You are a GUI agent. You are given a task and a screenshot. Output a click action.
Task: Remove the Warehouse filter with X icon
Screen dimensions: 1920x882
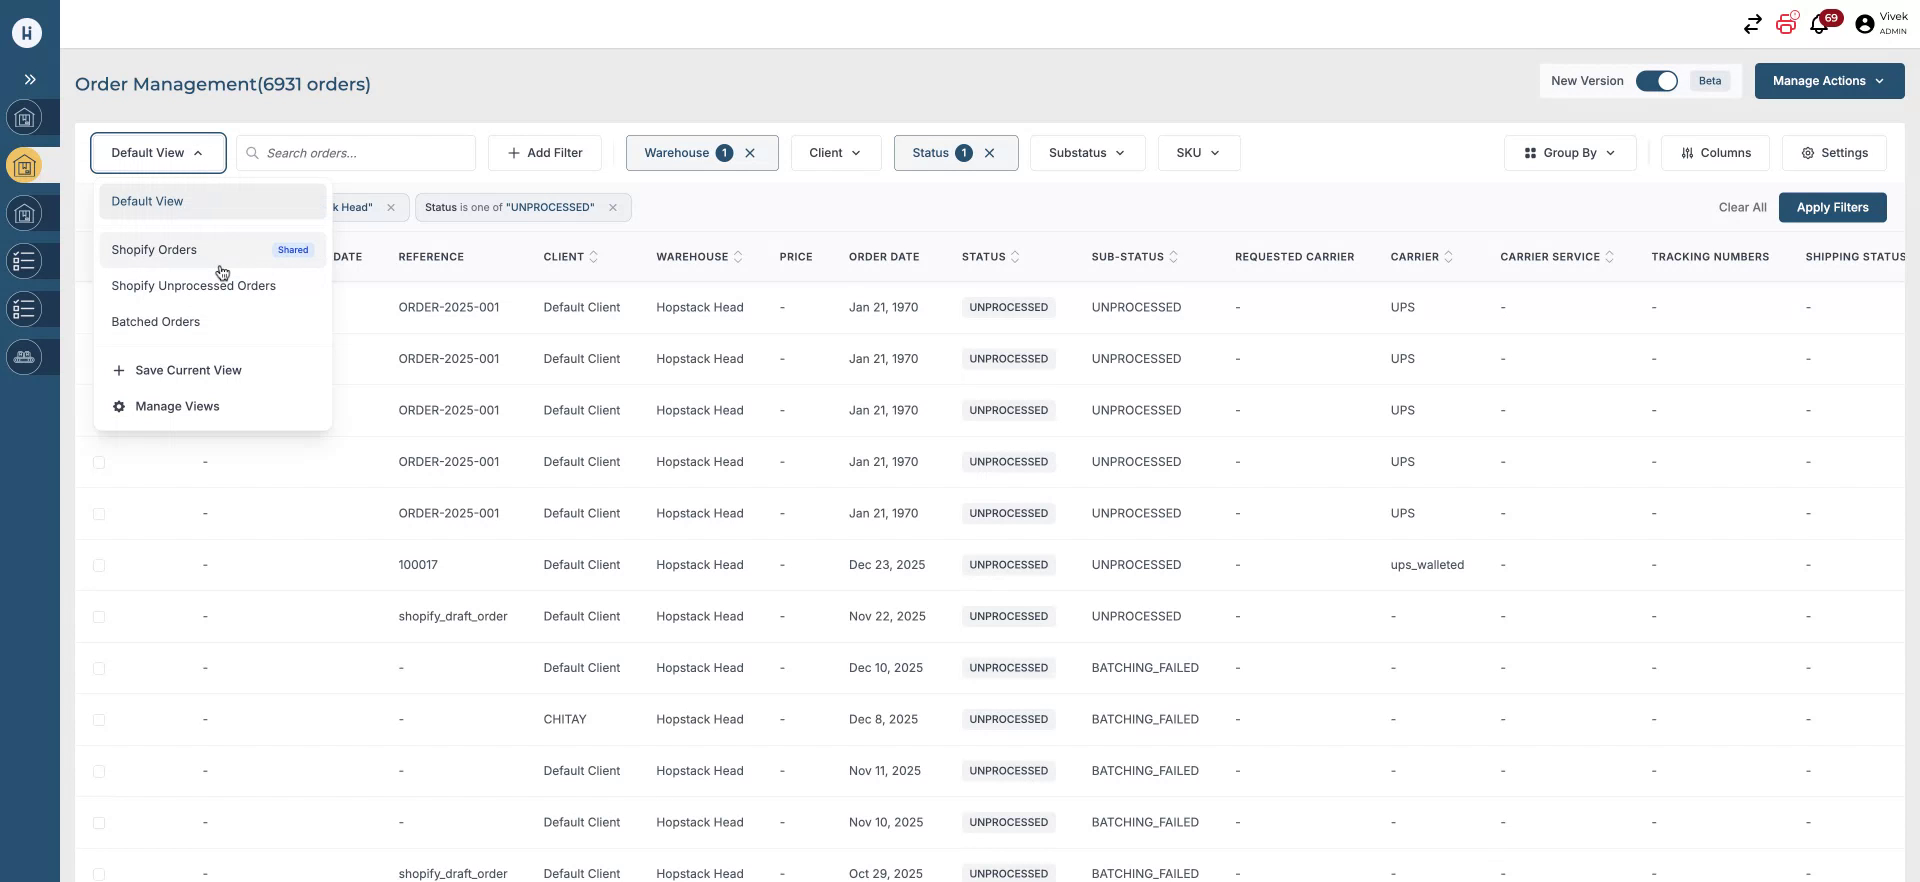pyautogui.click(x=750, y=153)
